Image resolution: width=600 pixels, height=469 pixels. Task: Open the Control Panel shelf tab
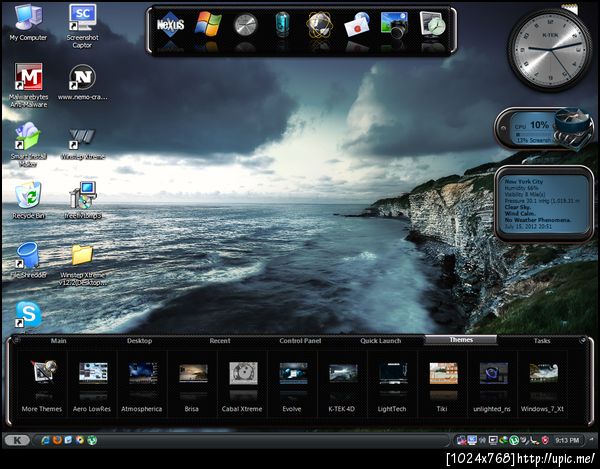coord(300,340)
